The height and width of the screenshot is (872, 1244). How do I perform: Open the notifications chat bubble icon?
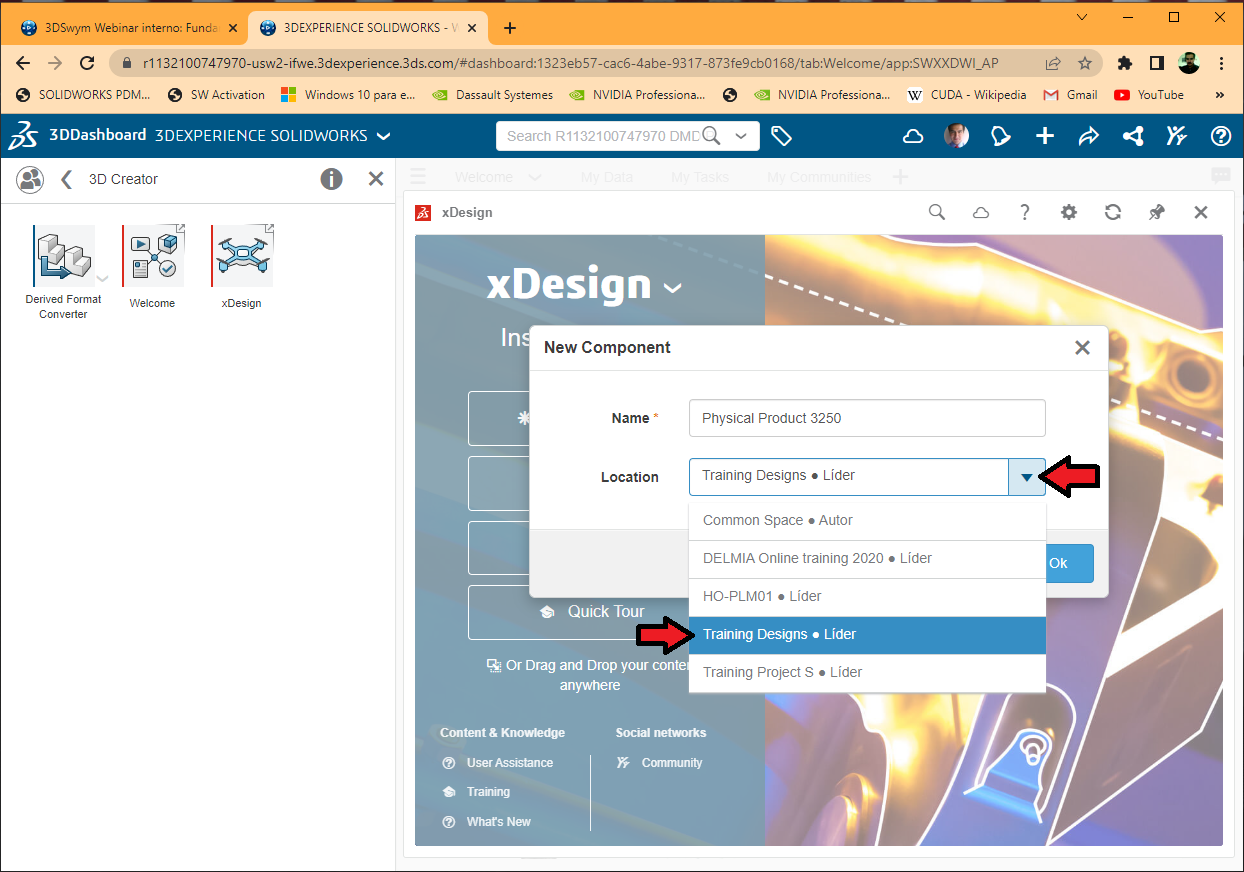(1001, 136)
